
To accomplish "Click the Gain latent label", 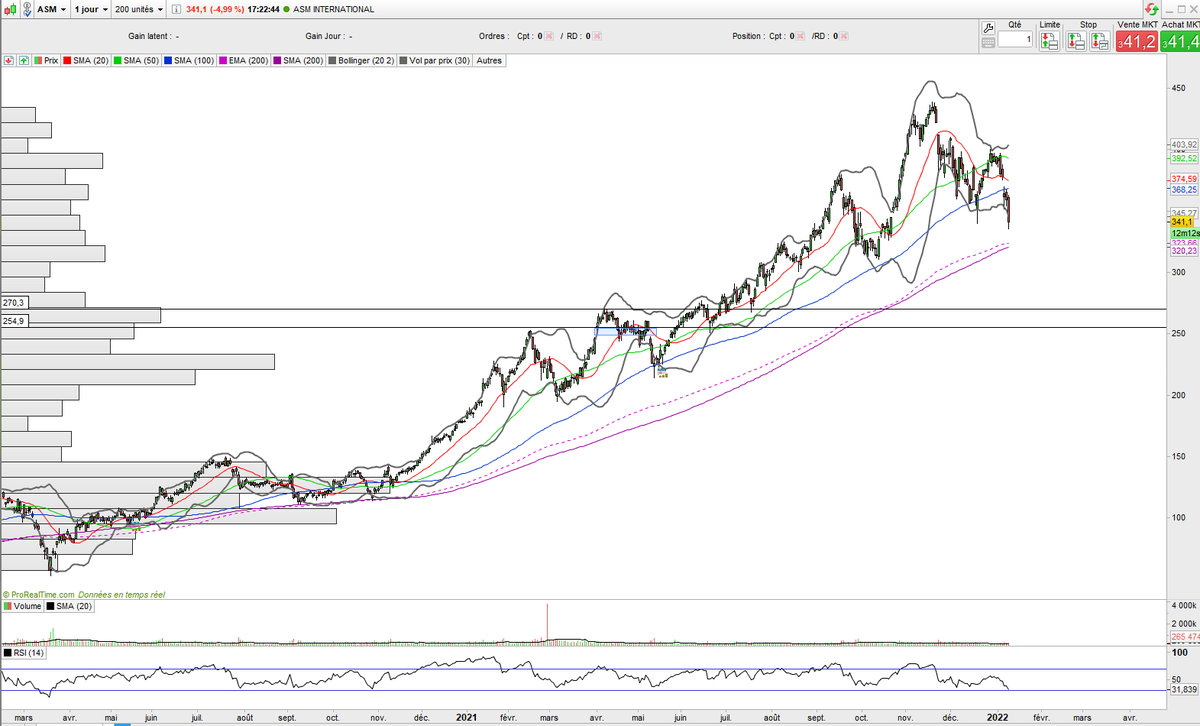I will coord(152,36).
